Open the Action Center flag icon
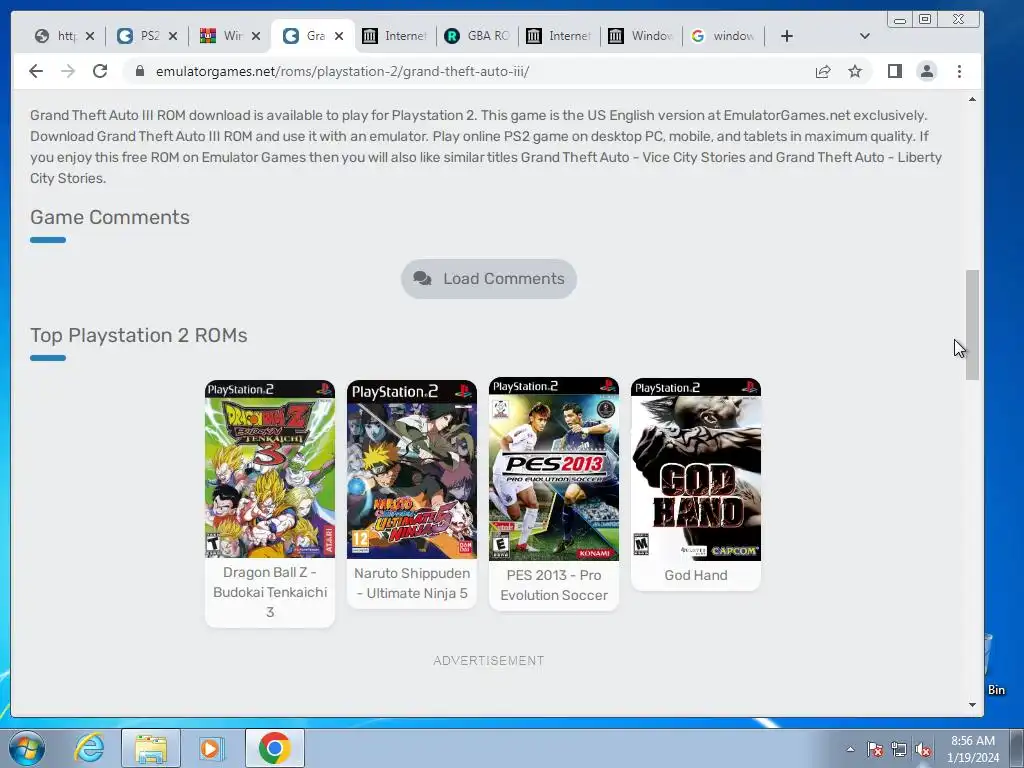 click(x=875, y=750)
